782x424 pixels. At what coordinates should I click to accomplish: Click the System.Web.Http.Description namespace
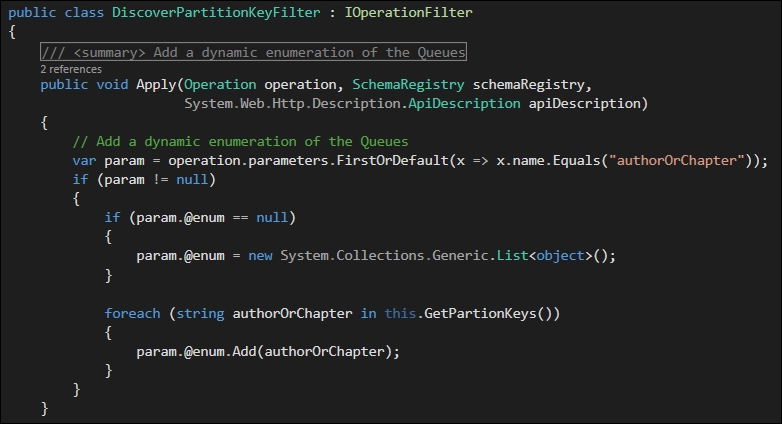292,103
